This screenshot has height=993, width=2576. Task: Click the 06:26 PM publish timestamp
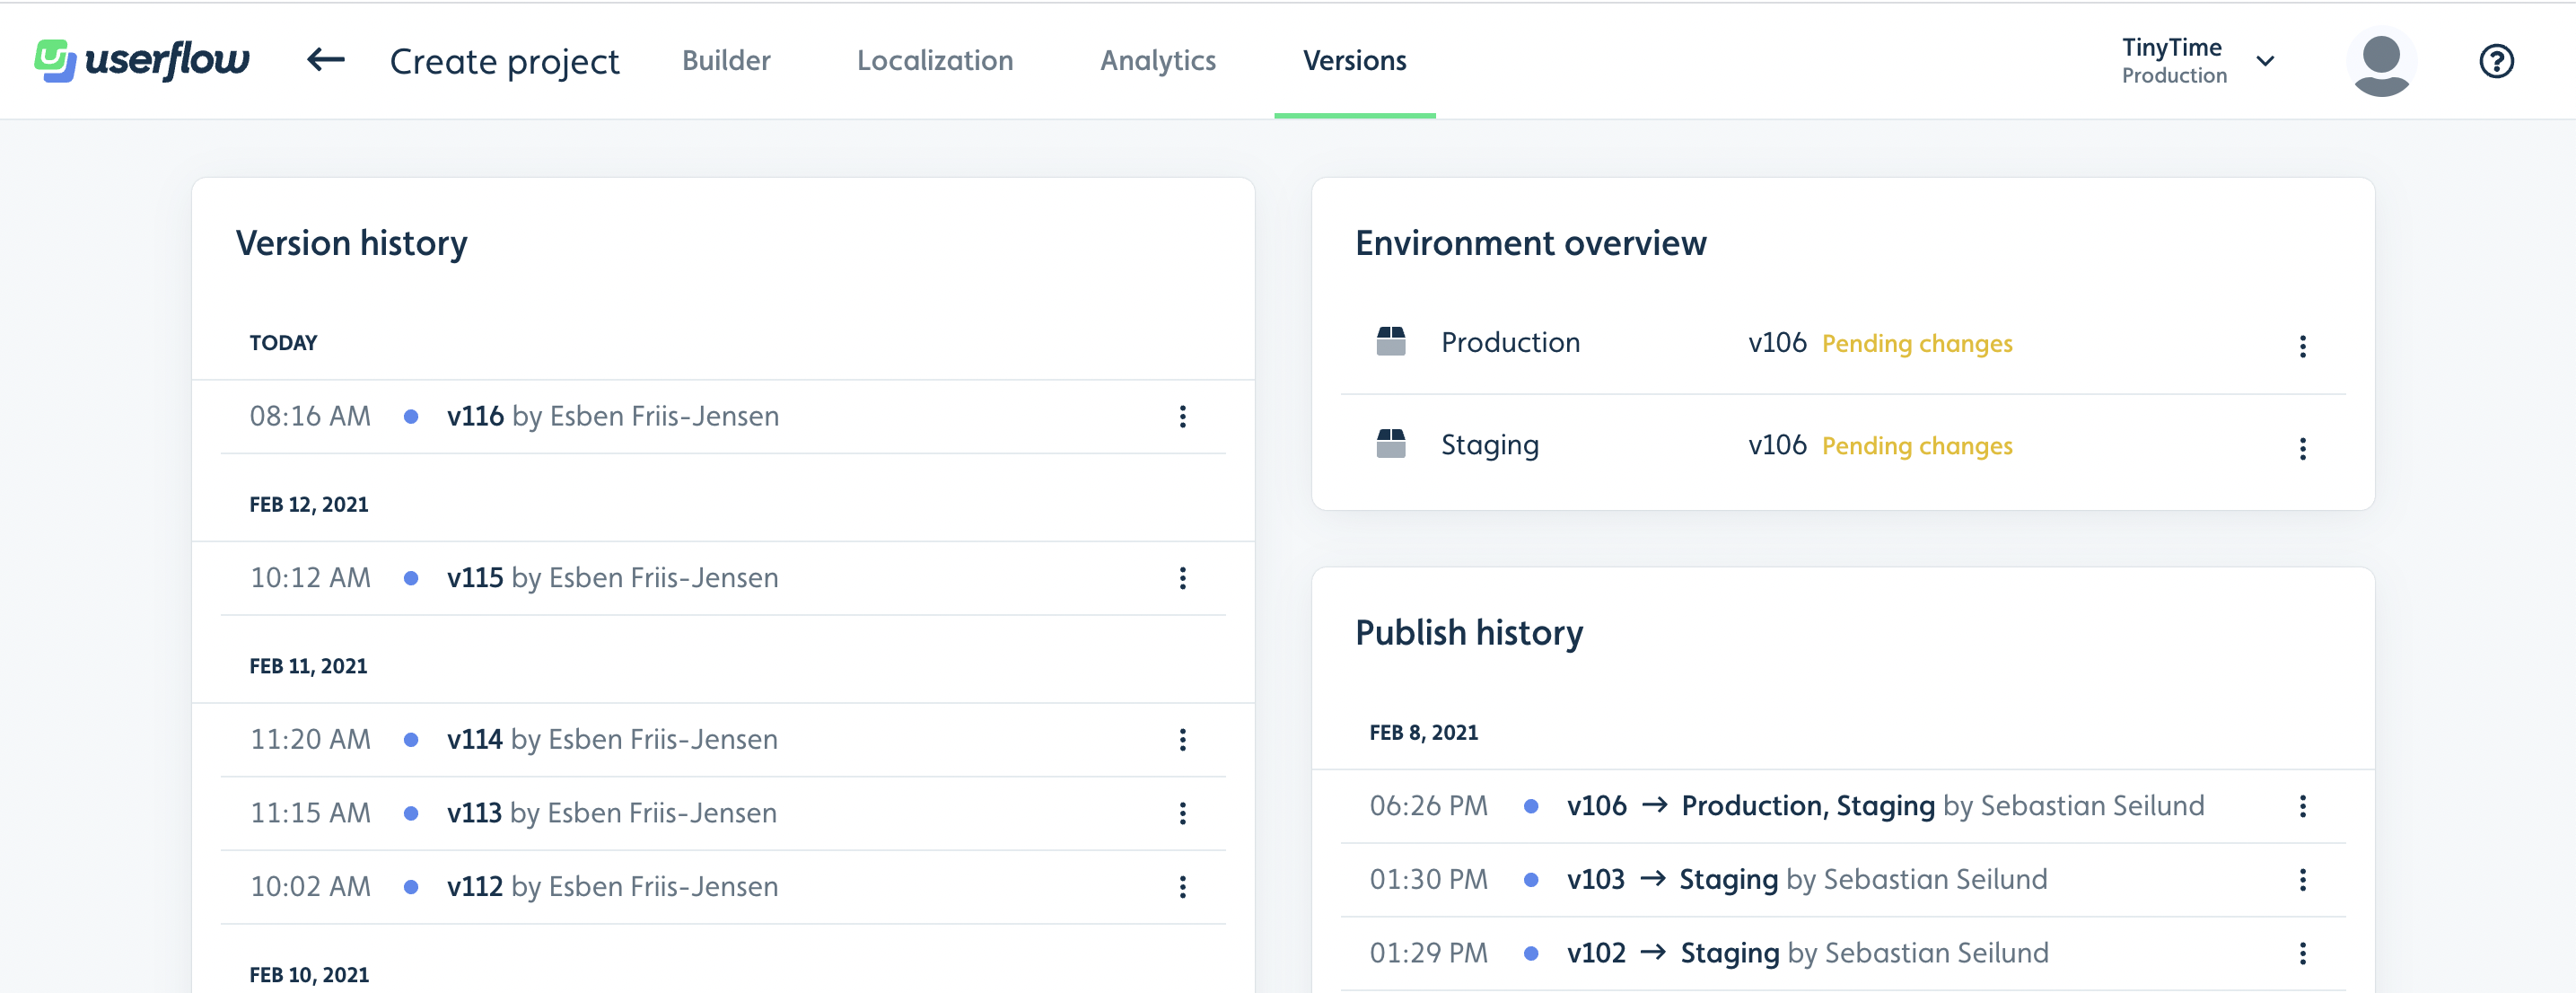(1428, 806)
